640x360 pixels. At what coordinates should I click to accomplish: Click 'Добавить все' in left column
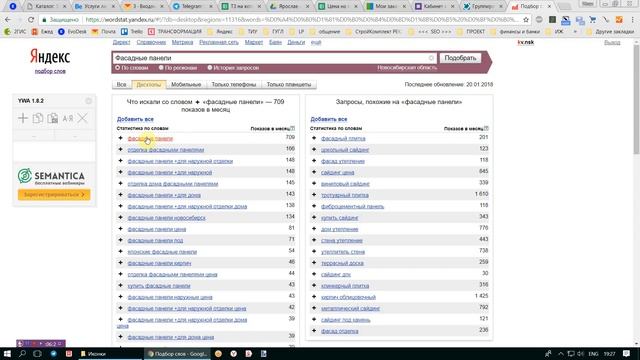tap(135, 119)
